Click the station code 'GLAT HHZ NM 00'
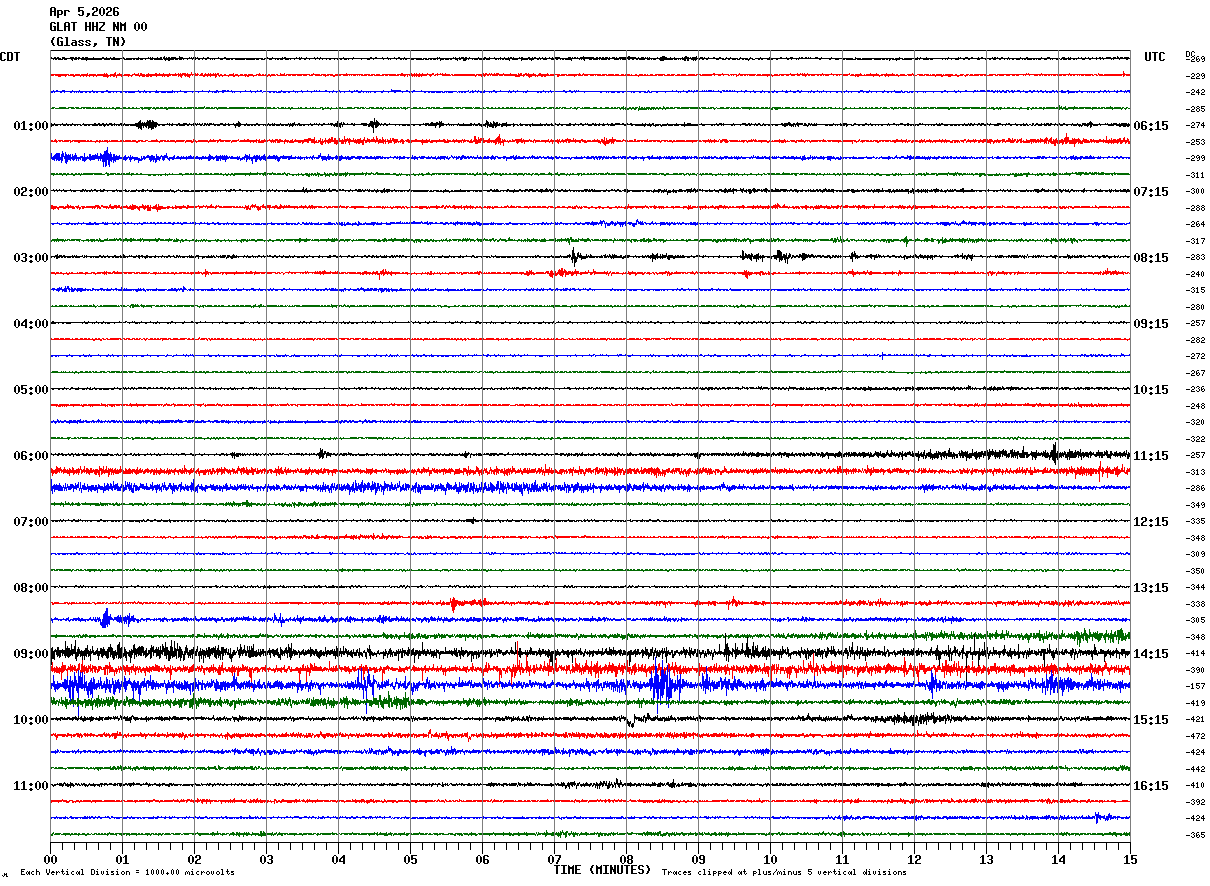 click(x=98, y=27)
